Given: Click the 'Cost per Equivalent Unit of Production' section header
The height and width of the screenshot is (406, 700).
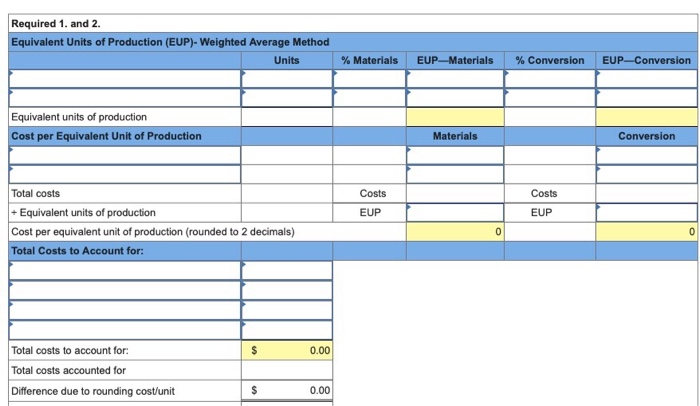Looking at the screenshot, I should [106, 136].
